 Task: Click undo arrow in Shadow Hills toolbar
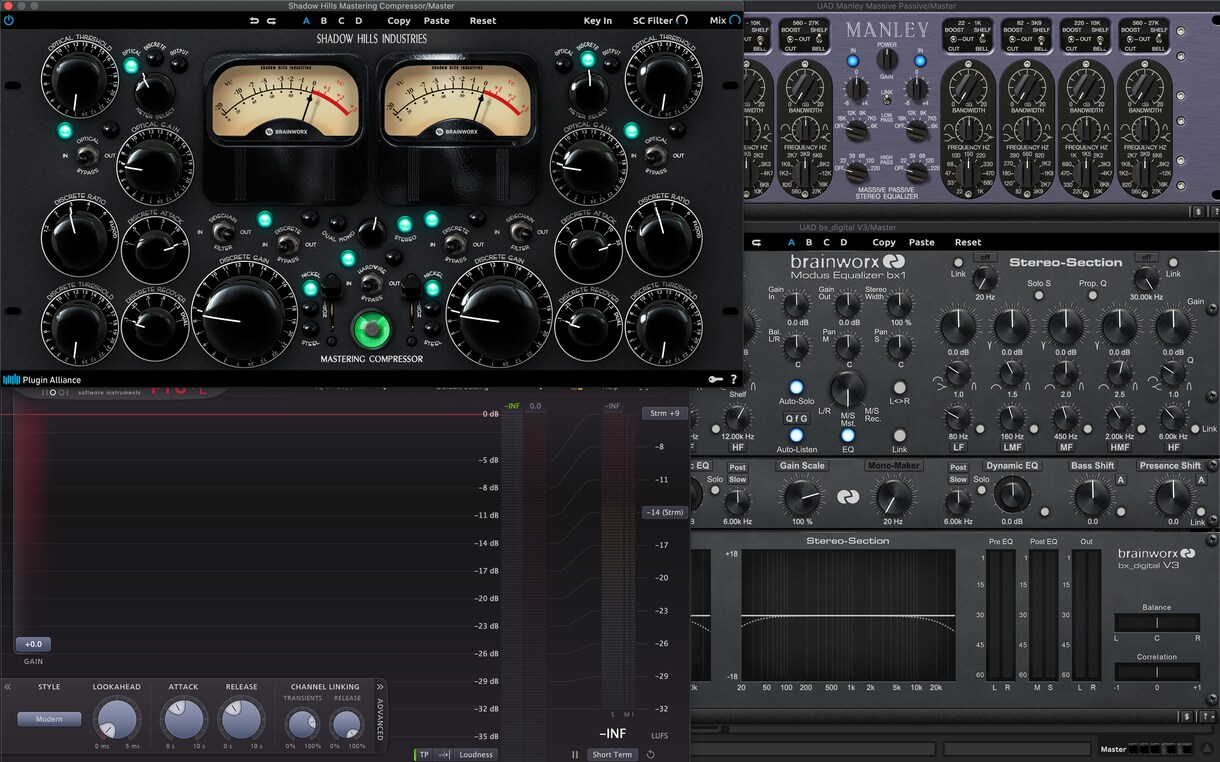click(254, 20)
